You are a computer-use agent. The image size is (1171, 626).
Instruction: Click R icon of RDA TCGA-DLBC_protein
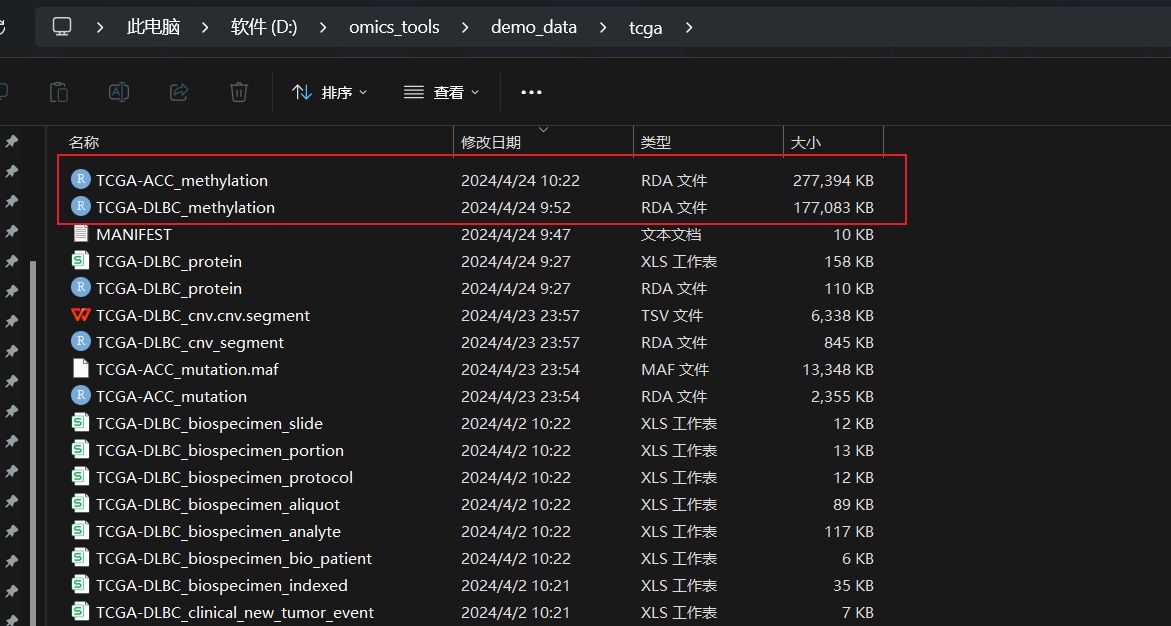(81, 288)
